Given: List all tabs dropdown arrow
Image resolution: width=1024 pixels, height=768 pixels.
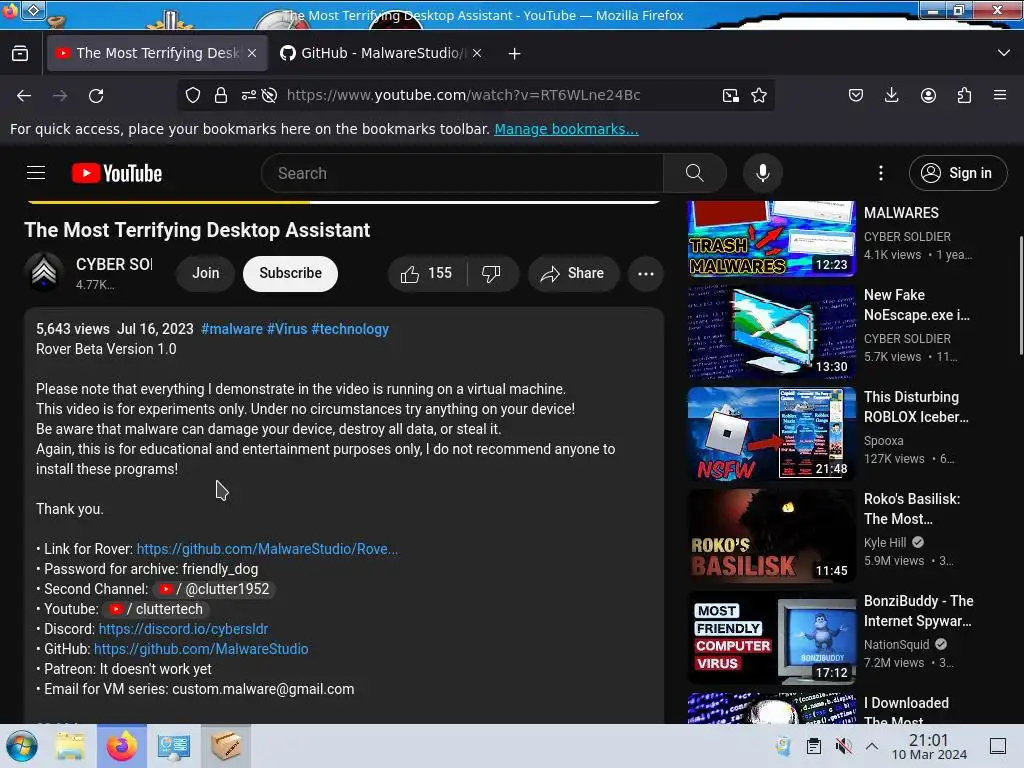Looking at the screenshot, I should pos(1004,53).
